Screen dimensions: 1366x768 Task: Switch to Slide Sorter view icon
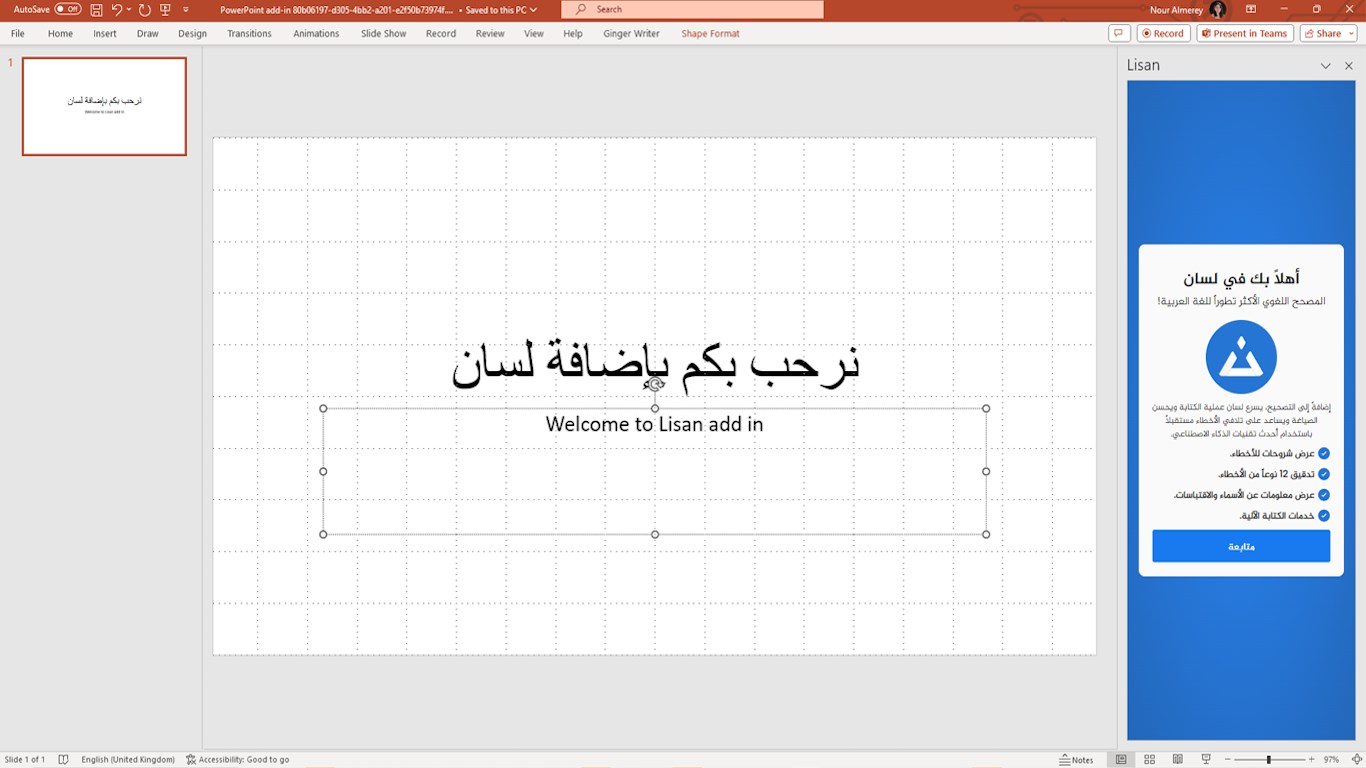pos(1149,760)
